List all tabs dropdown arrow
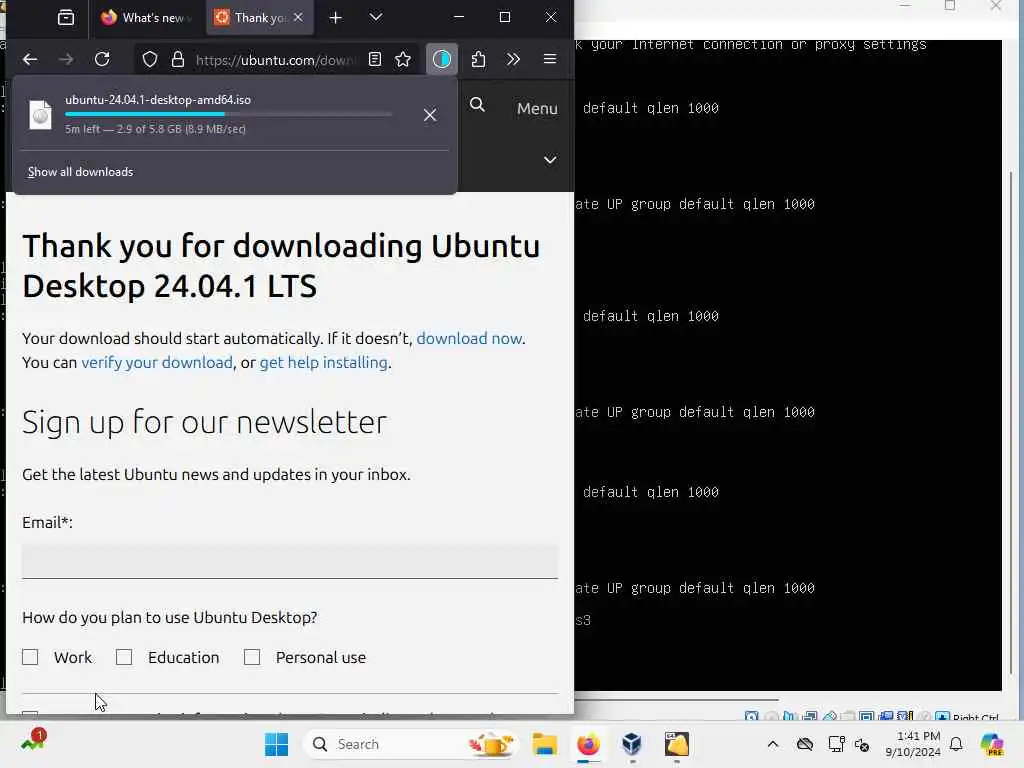The width and height of the screenshot is (1024, 768). (376, 18)
